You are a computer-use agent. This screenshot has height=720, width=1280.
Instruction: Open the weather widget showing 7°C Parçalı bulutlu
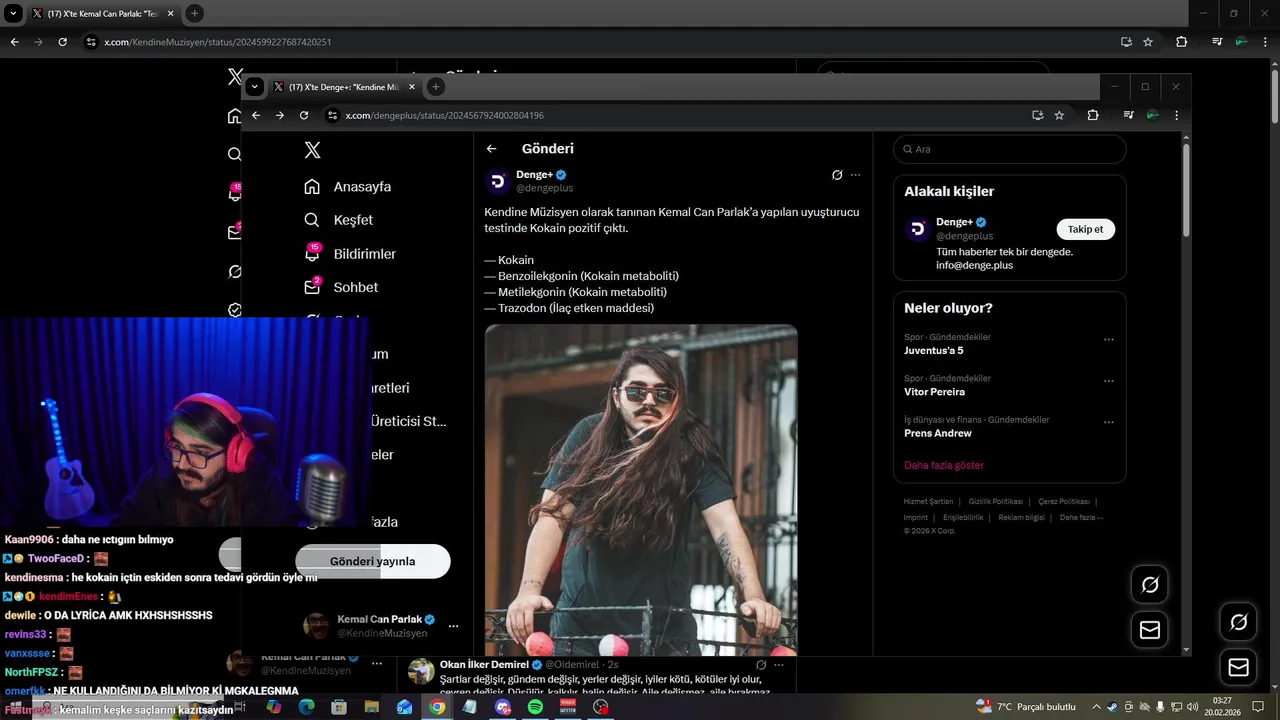pyautogui.click(x=1025, y=707)
